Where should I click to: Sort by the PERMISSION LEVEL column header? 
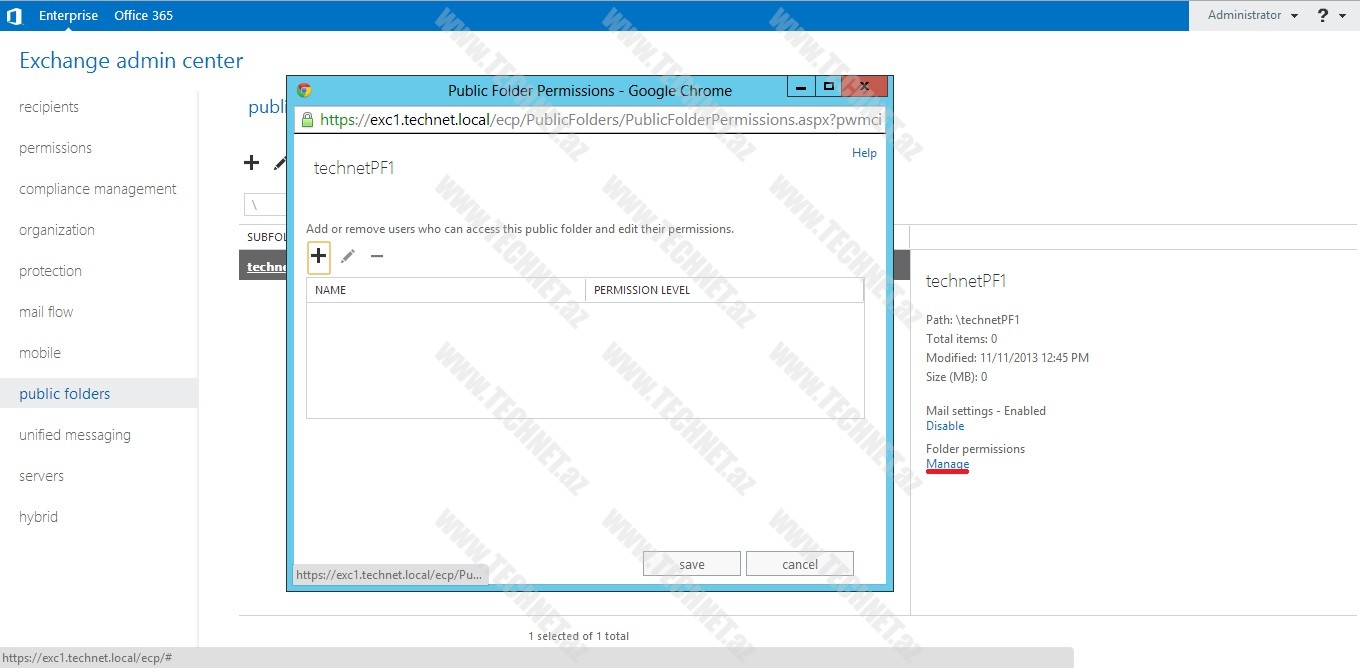click(641, 290)
